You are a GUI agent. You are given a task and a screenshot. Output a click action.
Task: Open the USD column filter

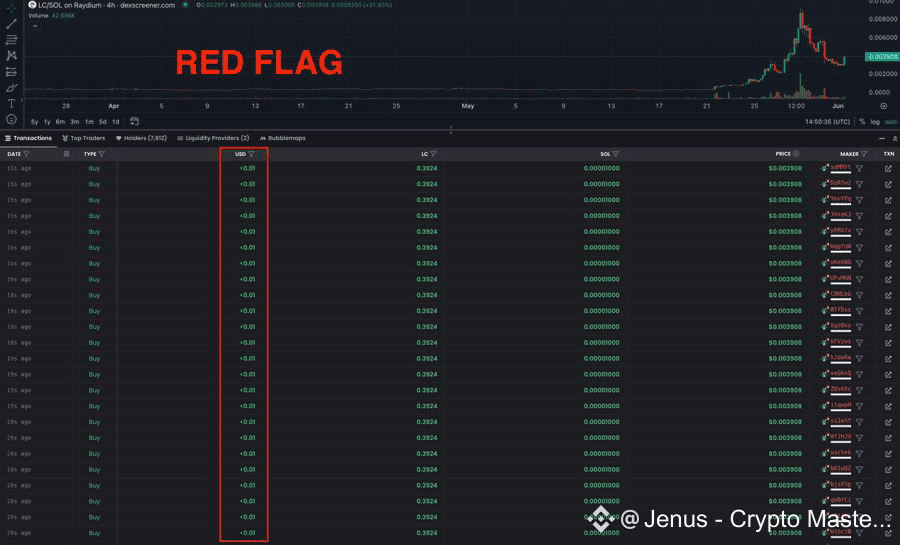click(251, 154)
